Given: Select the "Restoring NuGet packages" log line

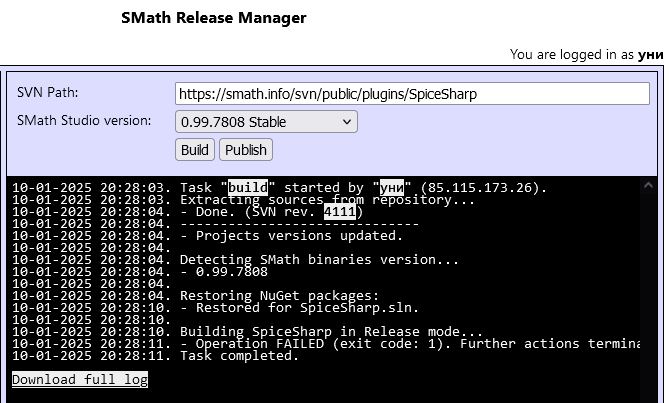Looking at the screenshot, I should click(x=279, y=296).
